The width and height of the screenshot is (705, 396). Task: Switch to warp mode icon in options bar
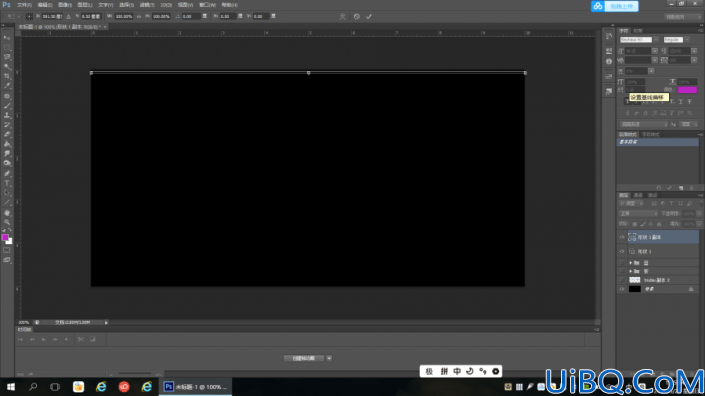343,17
